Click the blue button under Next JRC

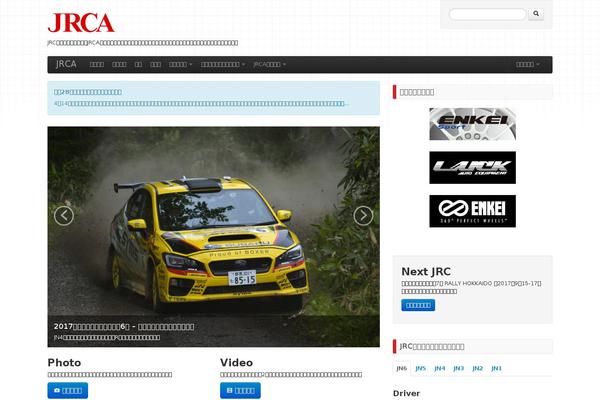418,305
